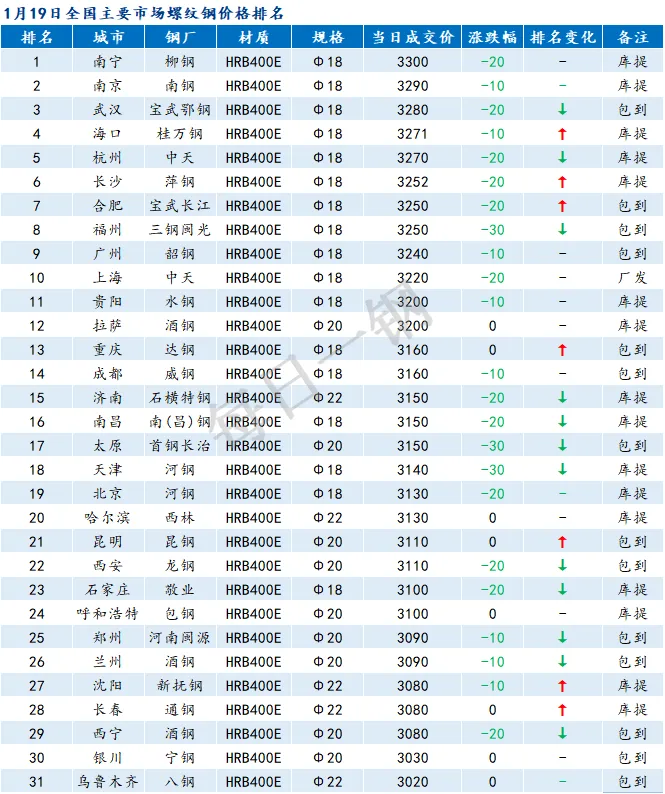The image size is (665, 794).
Task: Click the green down arrow in 郑州 row
Action: 562,638
